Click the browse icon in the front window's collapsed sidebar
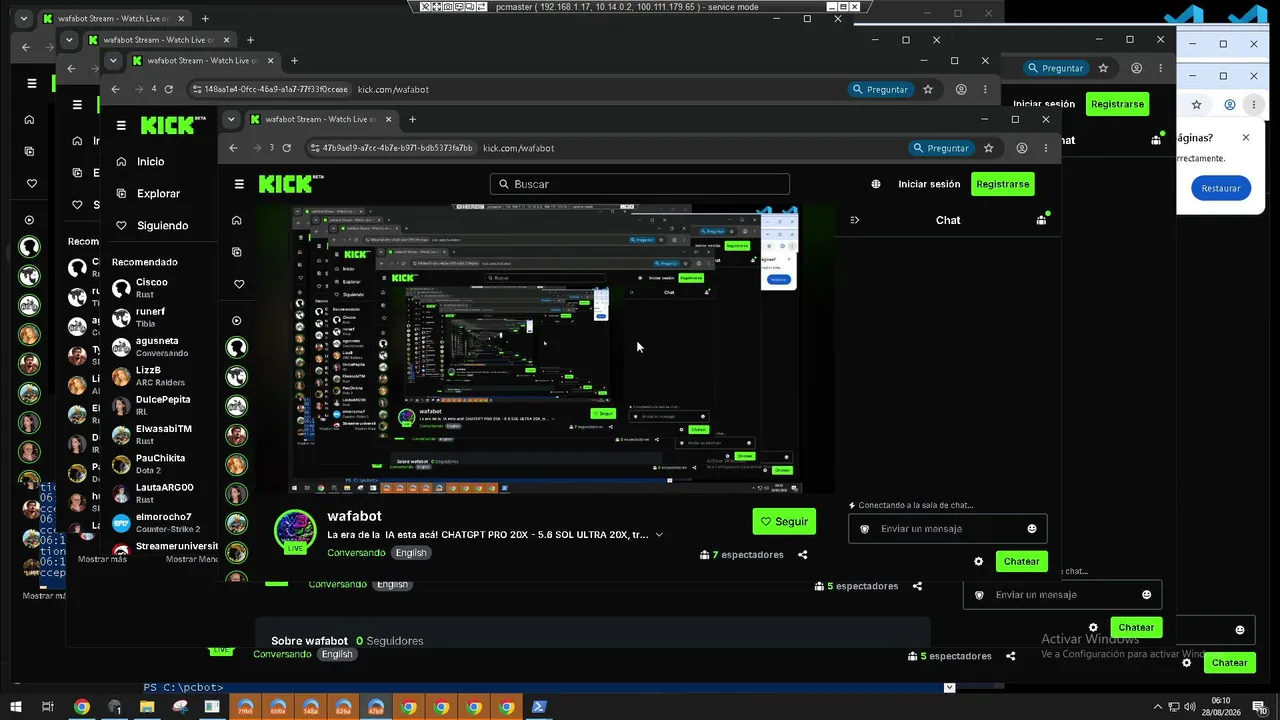1280x720 pixels. click(x=237, y=252)
